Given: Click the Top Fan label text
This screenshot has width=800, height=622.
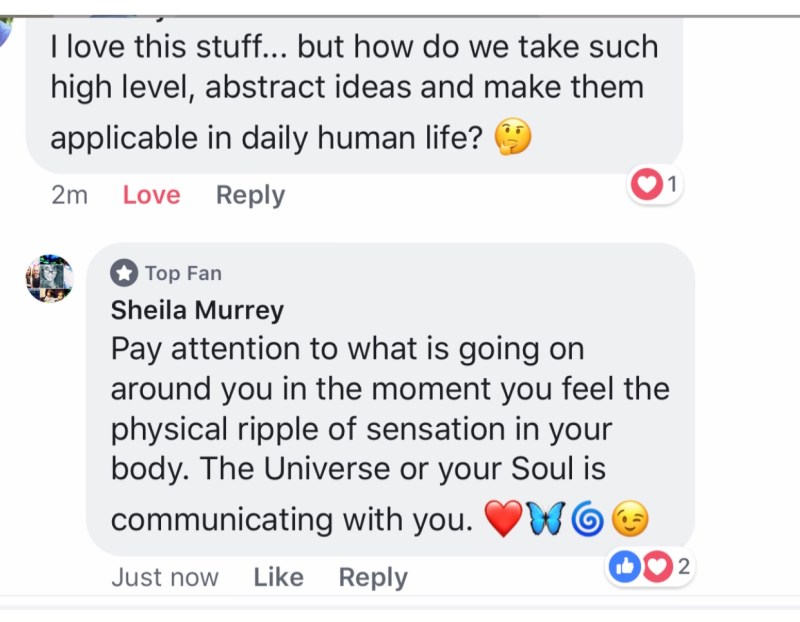Looking at the screenshot, I should click(183, 273).
